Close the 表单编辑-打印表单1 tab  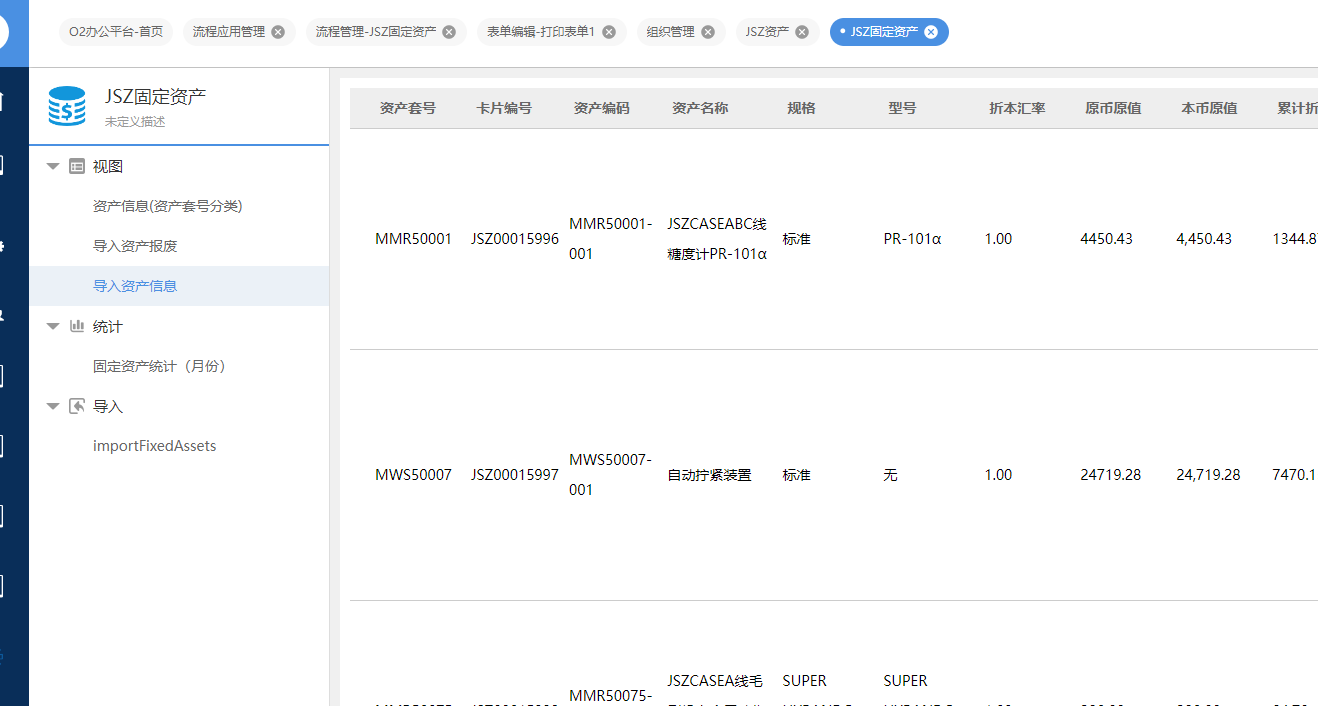tap(609, 32)
